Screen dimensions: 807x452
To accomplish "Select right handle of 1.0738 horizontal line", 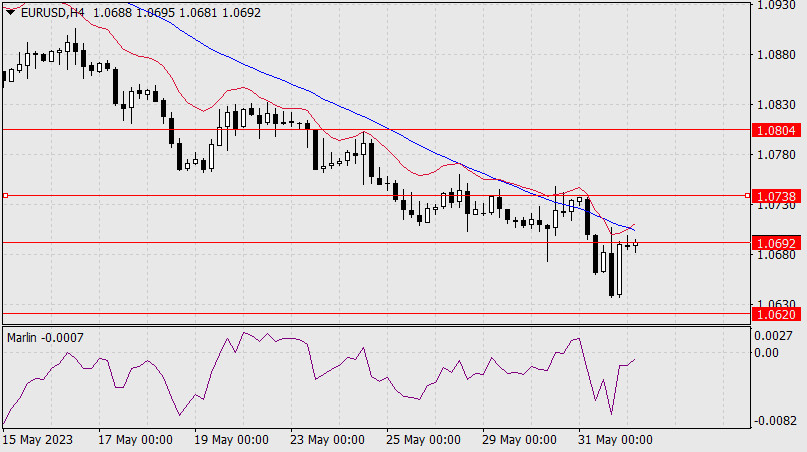I will click(x=747, y=196).
